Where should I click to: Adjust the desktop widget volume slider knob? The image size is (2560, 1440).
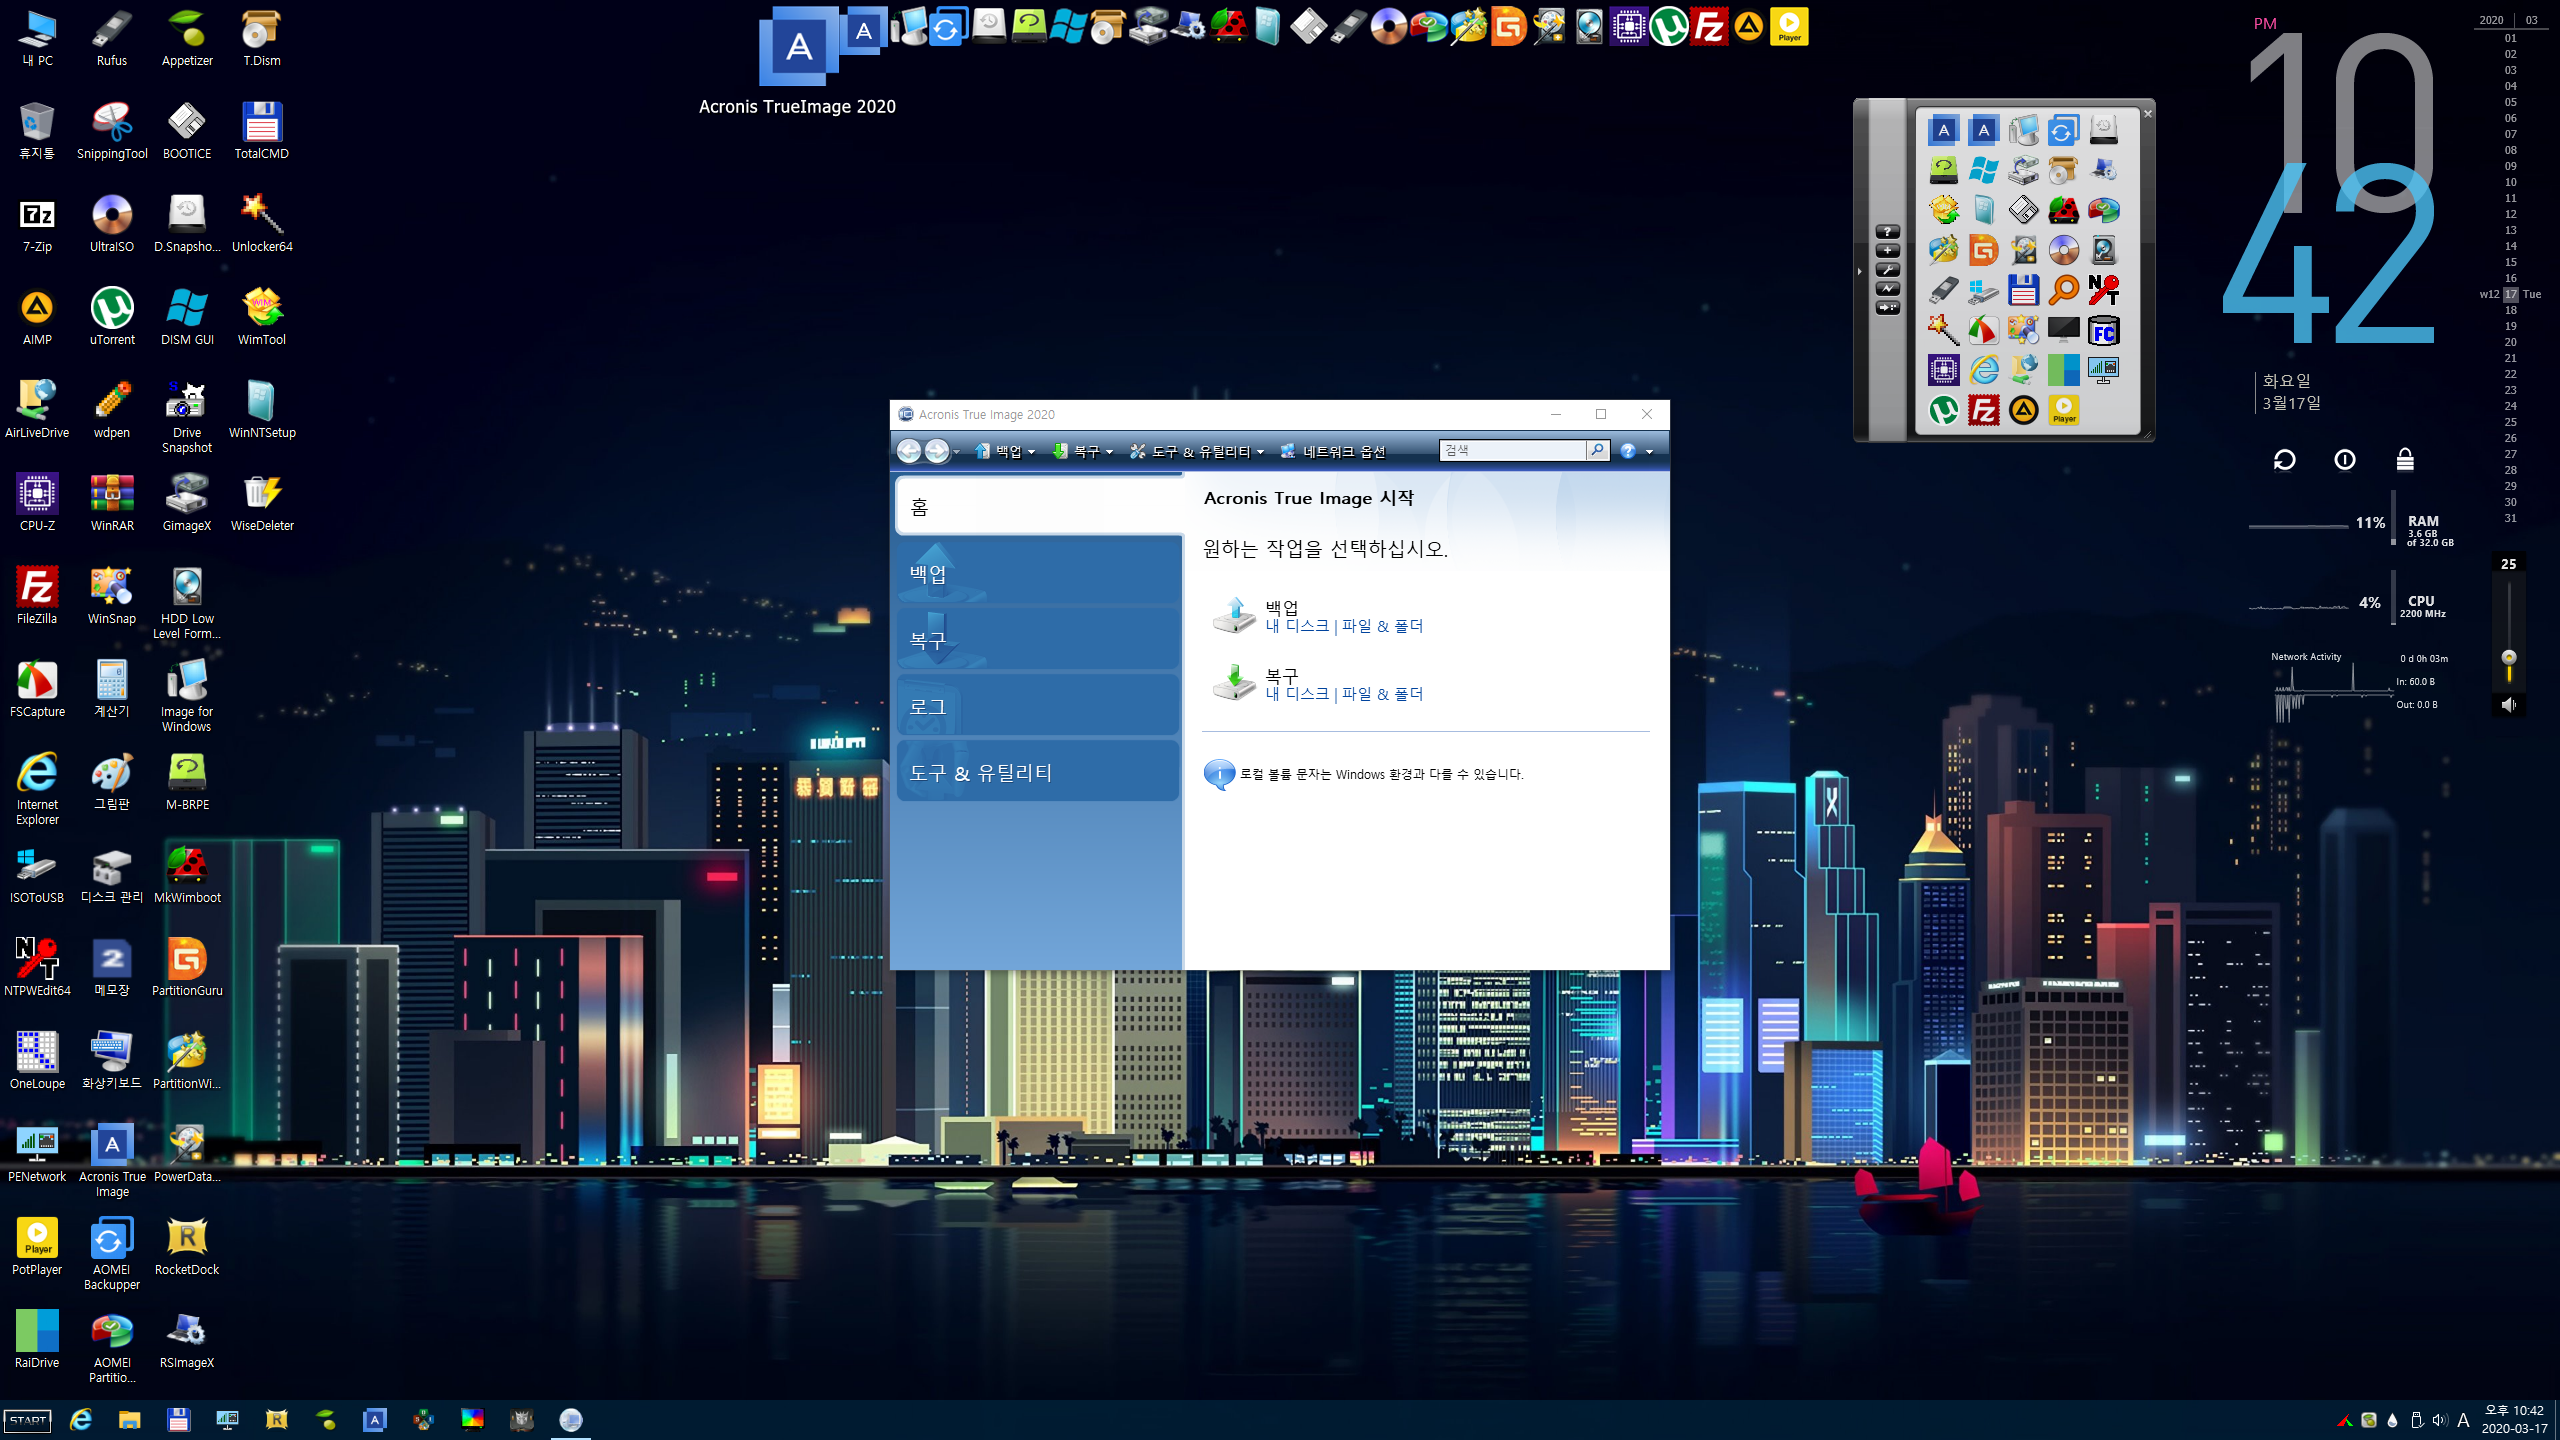[x=2508, y=658]
